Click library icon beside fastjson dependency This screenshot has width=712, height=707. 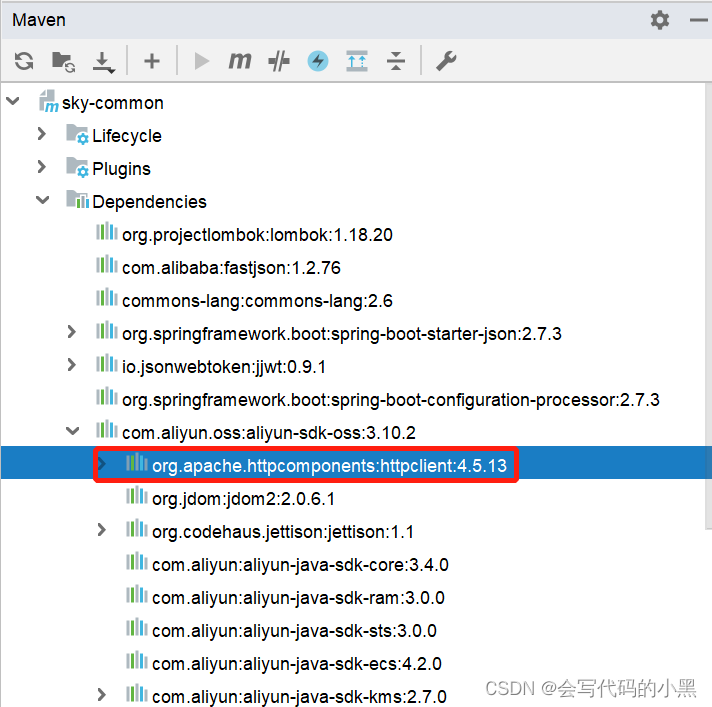[x=107, y=265]
